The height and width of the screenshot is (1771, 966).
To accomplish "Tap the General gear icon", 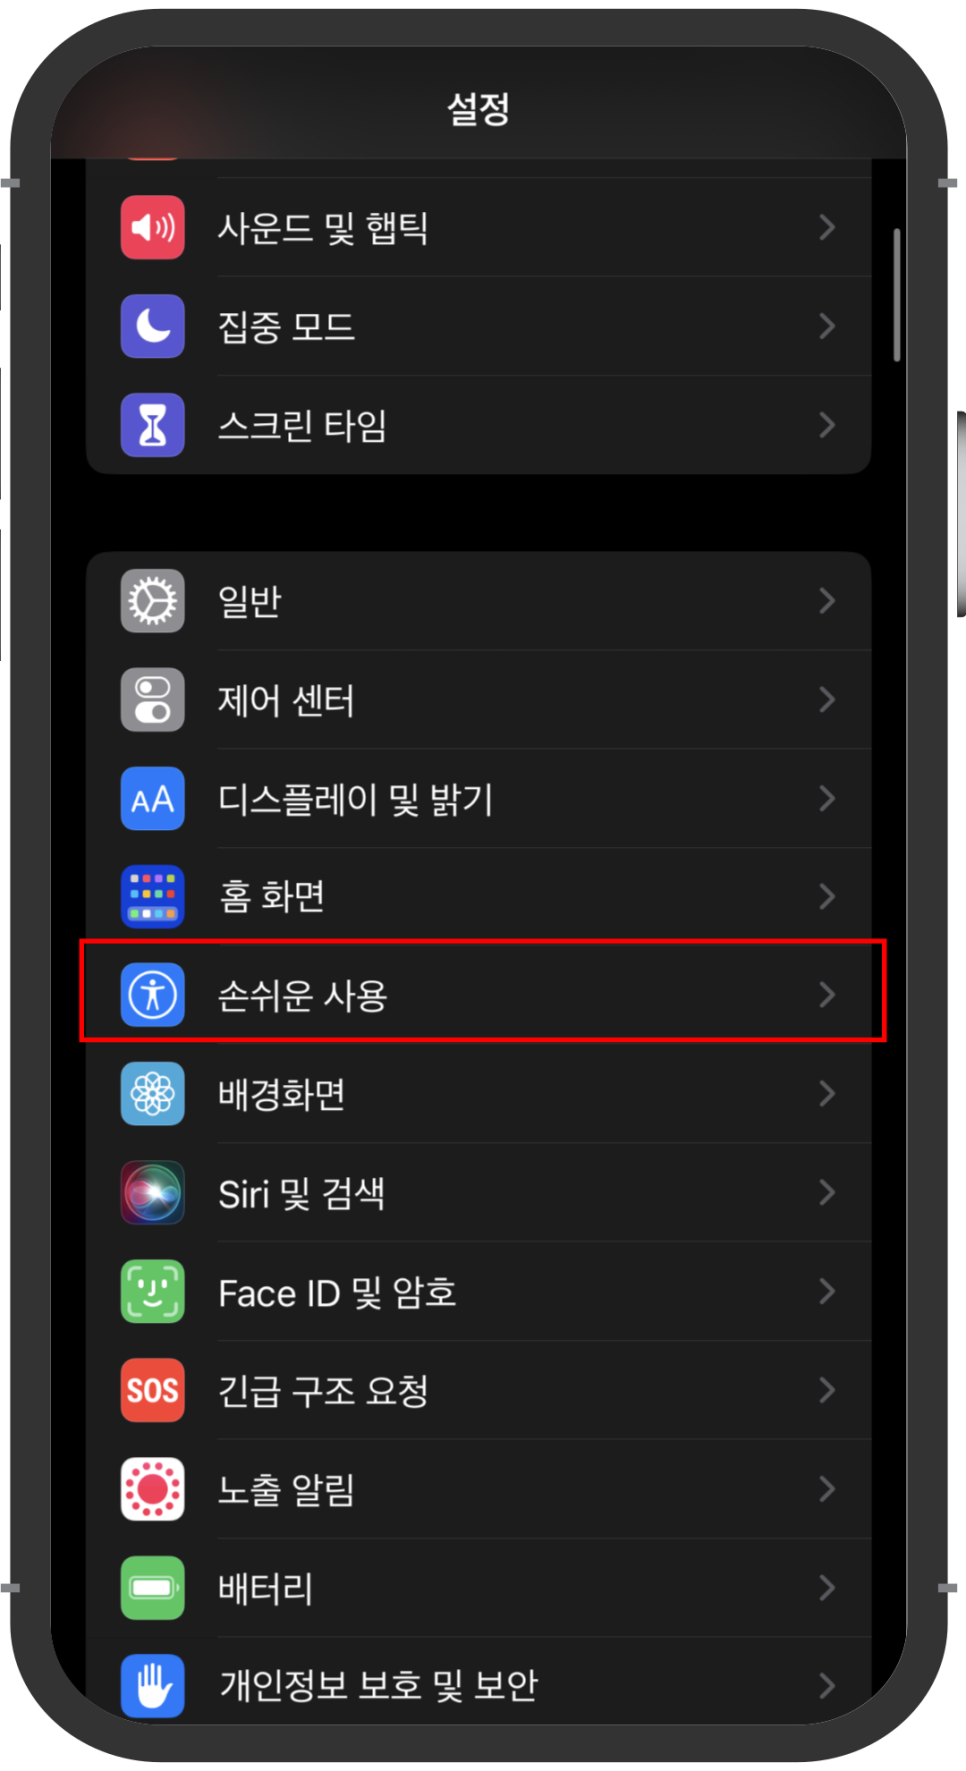I will [x=152, y=601].
